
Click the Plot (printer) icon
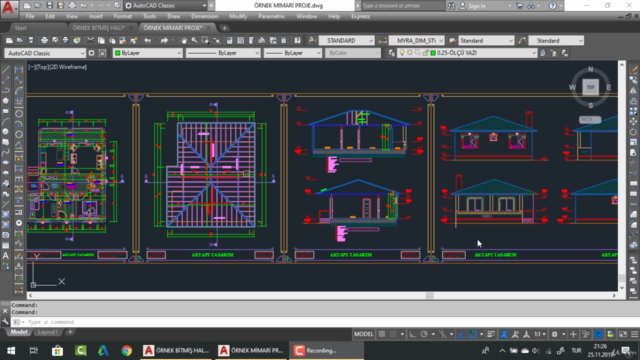point(44,40)
